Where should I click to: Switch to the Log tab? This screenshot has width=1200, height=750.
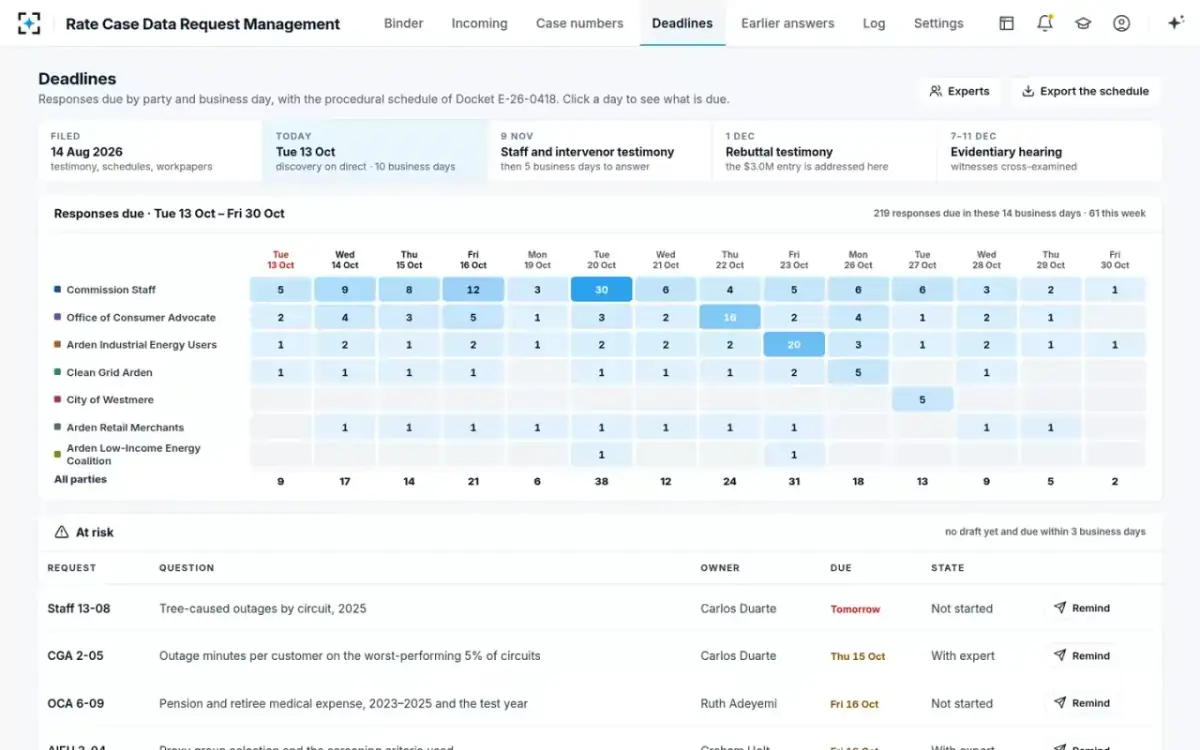pos(874,23)
